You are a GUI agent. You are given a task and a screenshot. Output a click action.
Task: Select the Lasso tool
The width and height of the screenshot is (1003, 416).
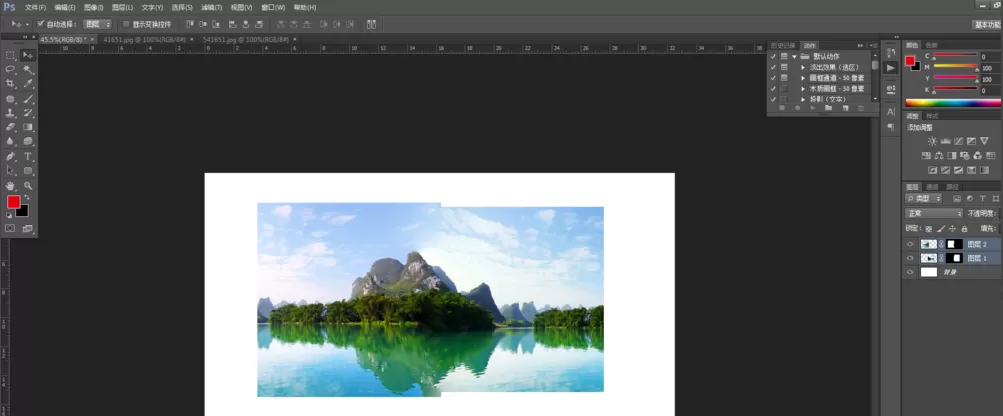(10, 68)
